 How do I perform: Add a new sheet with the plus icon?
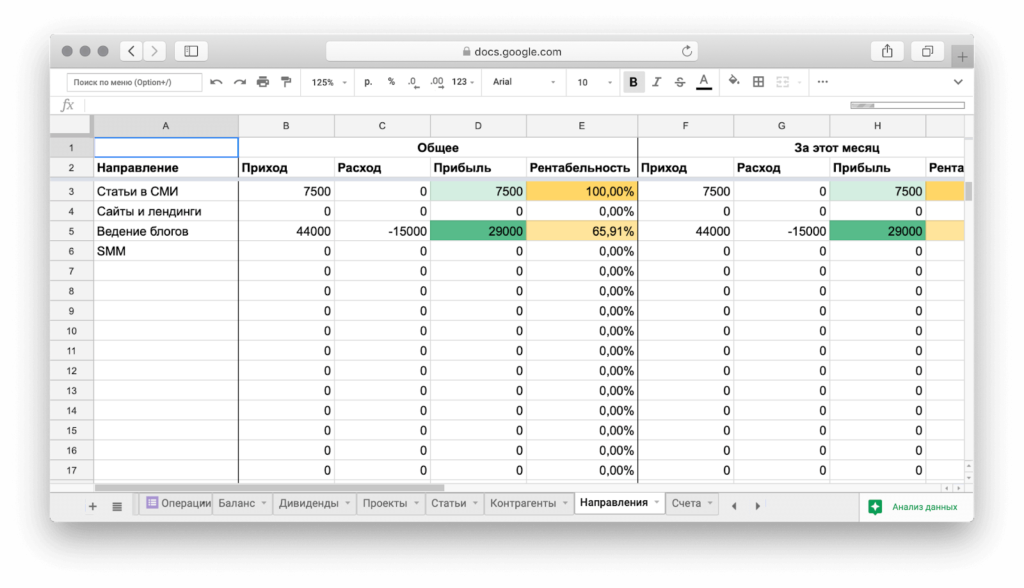click(x=93, y=506)
